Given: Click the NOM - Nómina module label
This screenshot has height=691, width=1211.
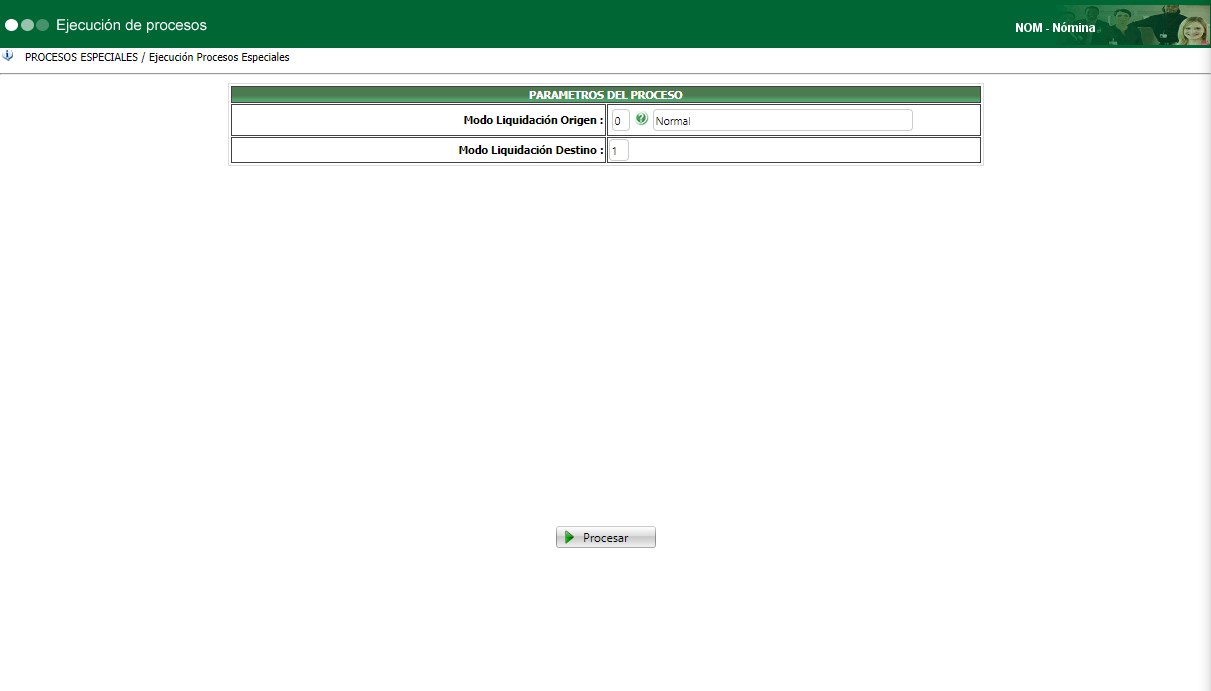Looking at the screenshot, I should coord(1055,28).
